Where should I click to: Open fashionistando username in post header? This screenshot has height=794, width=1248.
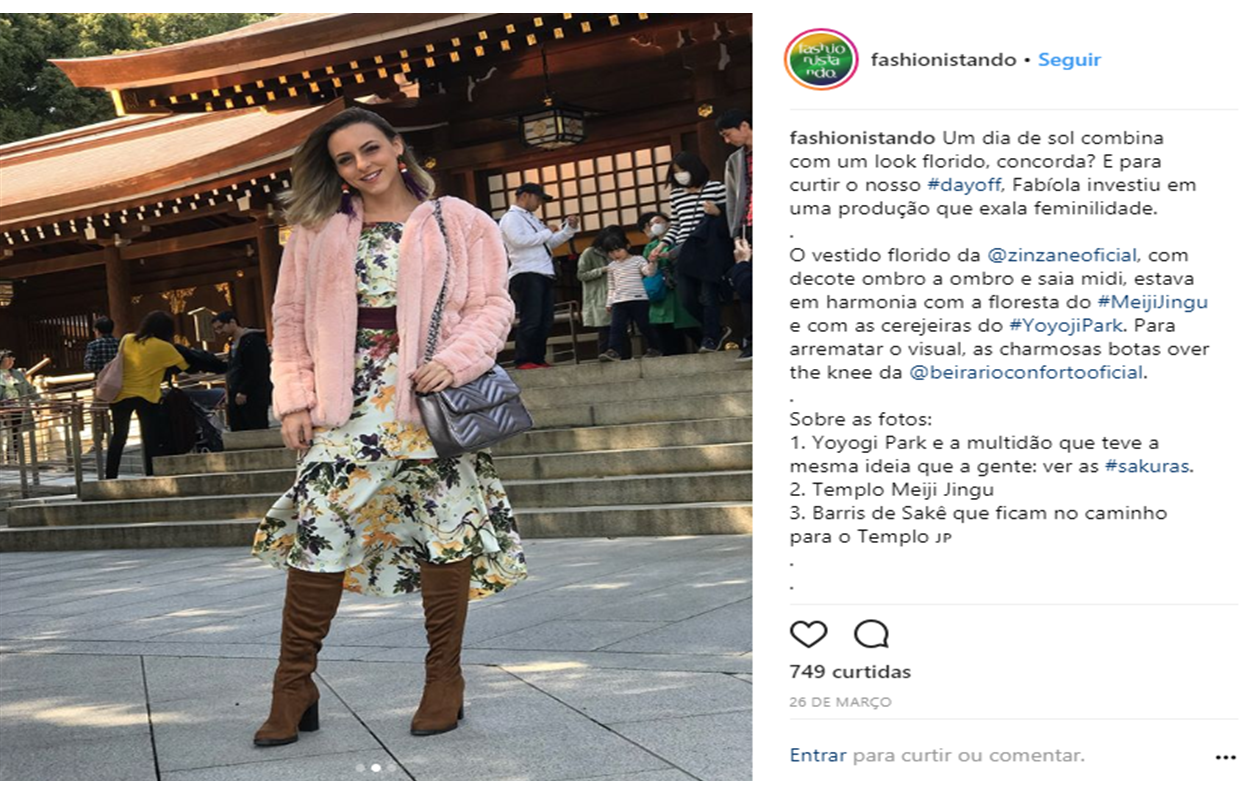[943, 59]
